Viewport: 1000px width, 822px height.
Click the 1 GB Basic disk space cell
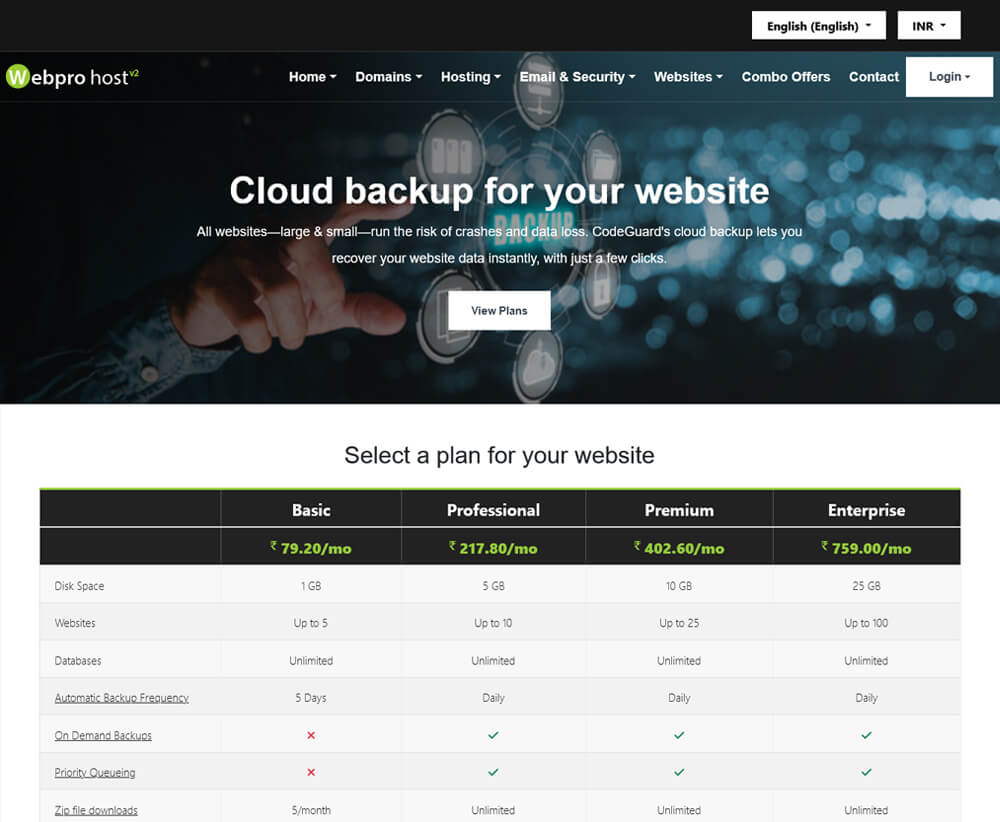[311, 585]
